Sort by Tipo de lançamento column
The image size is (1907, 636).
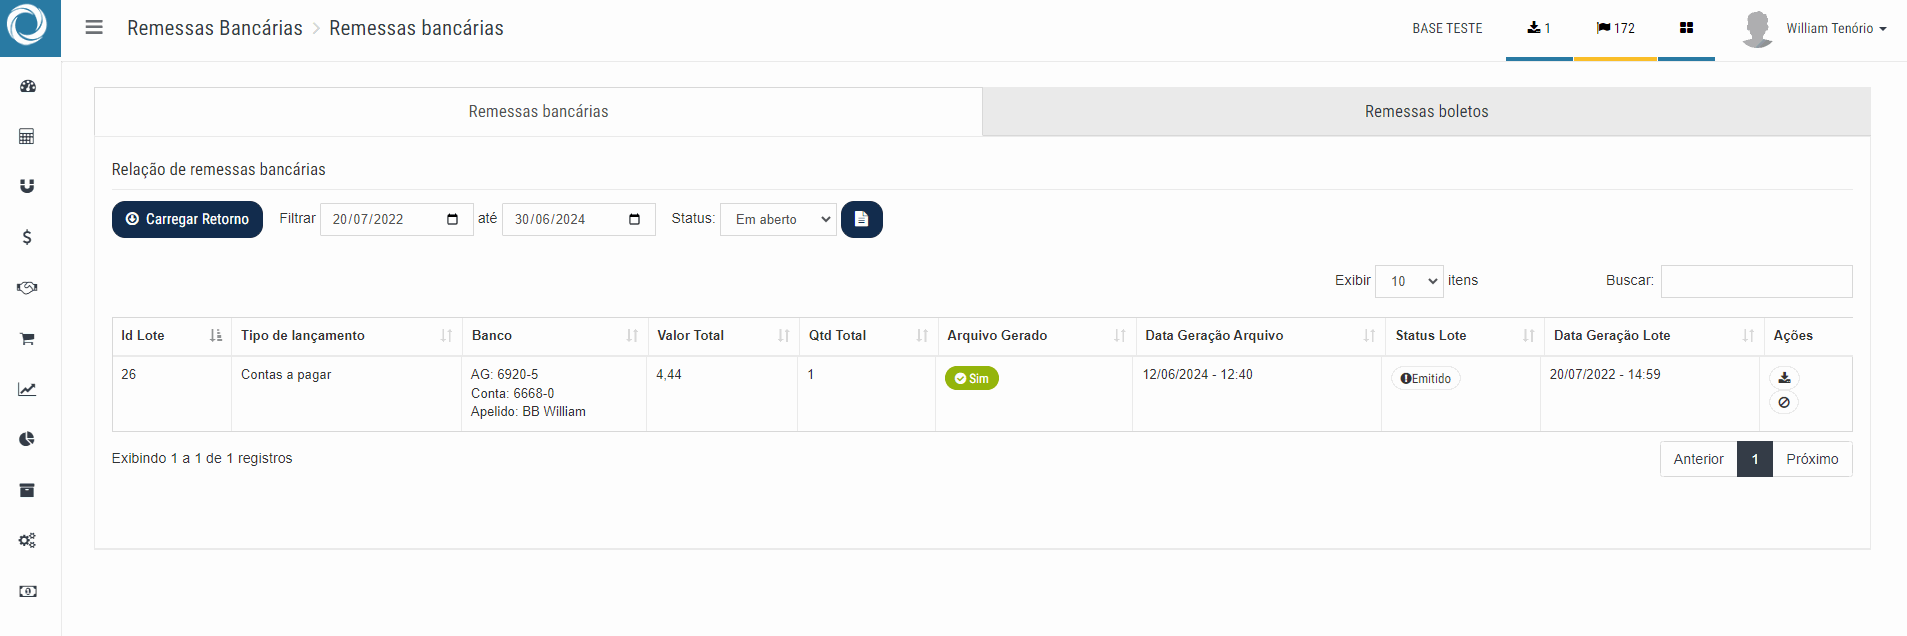(346, 336)
